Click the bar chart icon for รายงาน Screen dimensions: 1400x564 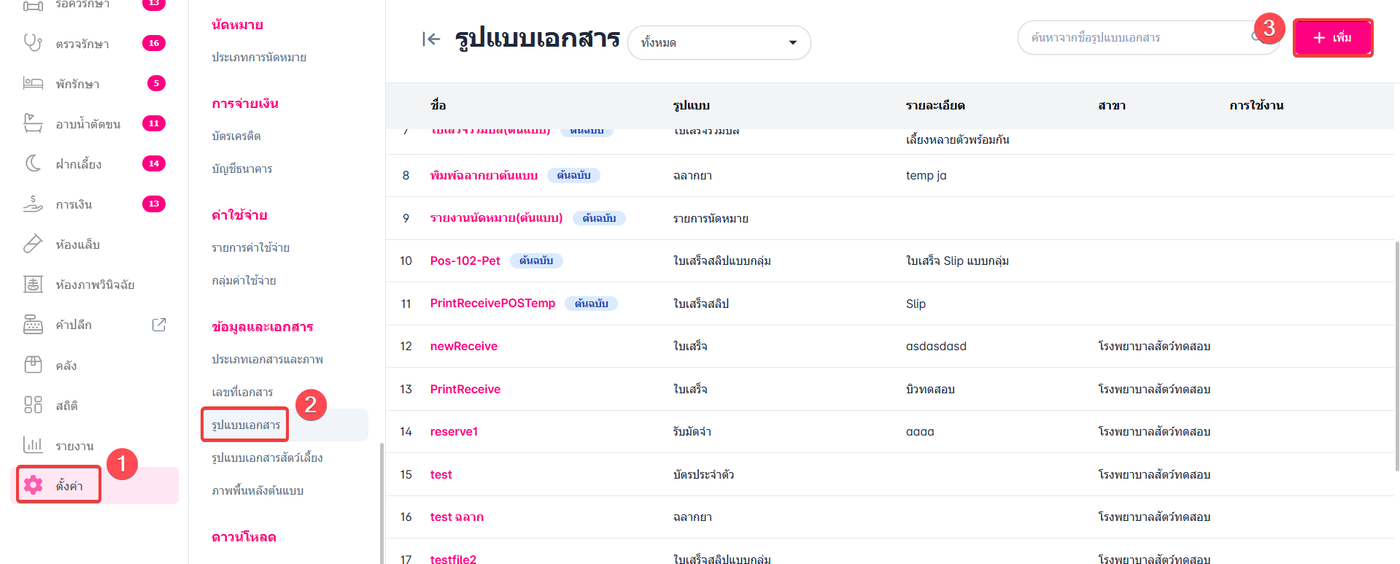[x=33, y=445]
